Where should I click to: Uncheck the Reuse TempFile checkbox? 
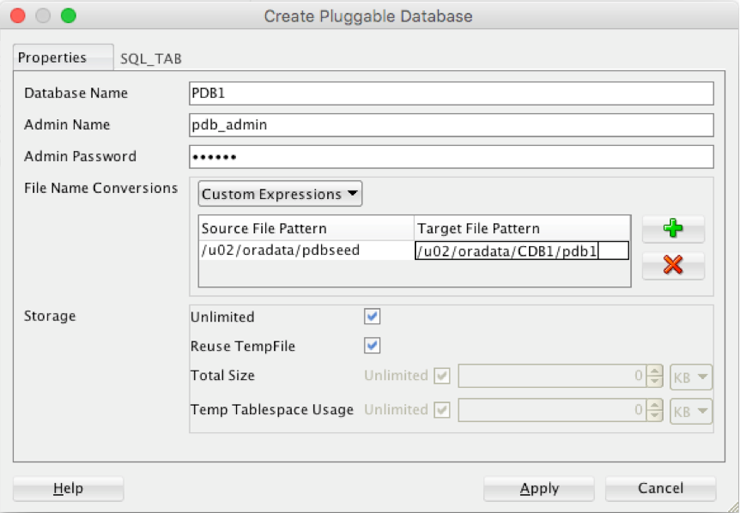(x=372, y=346)
